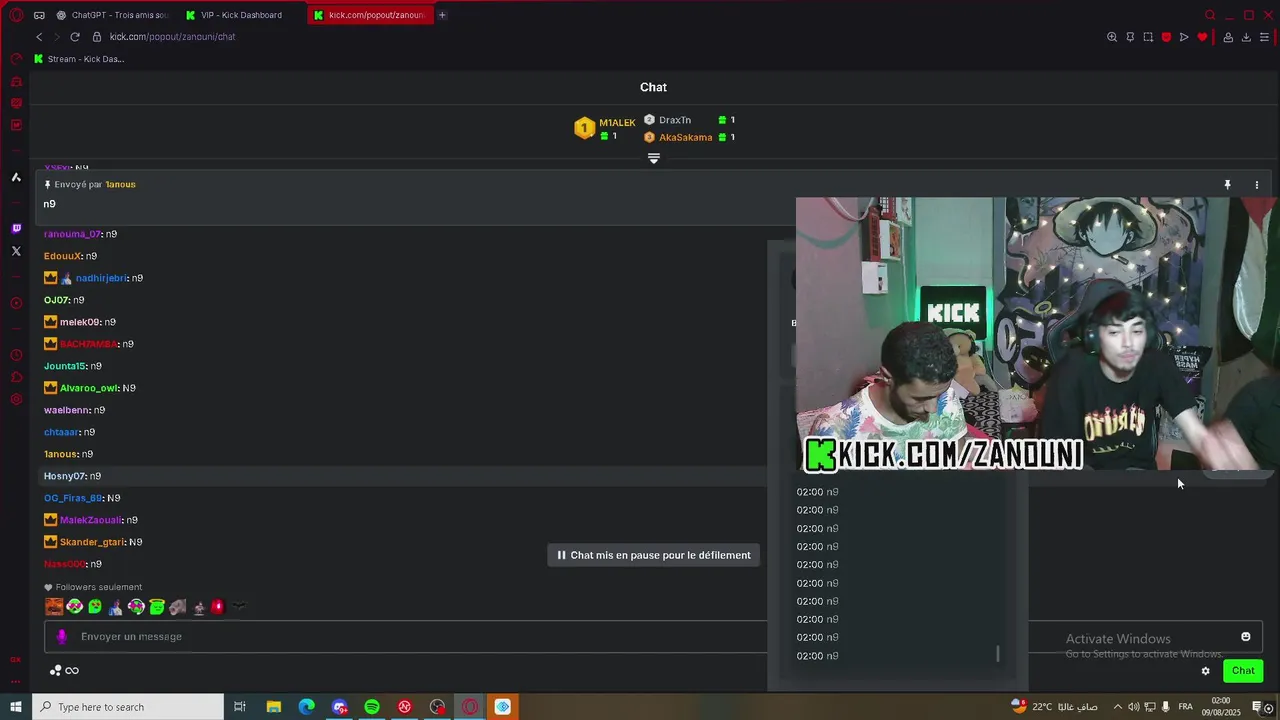The image size is (1280, 720).
Task: Open Twitch in the Opera sidebar
Action: [x=16, y=229]
